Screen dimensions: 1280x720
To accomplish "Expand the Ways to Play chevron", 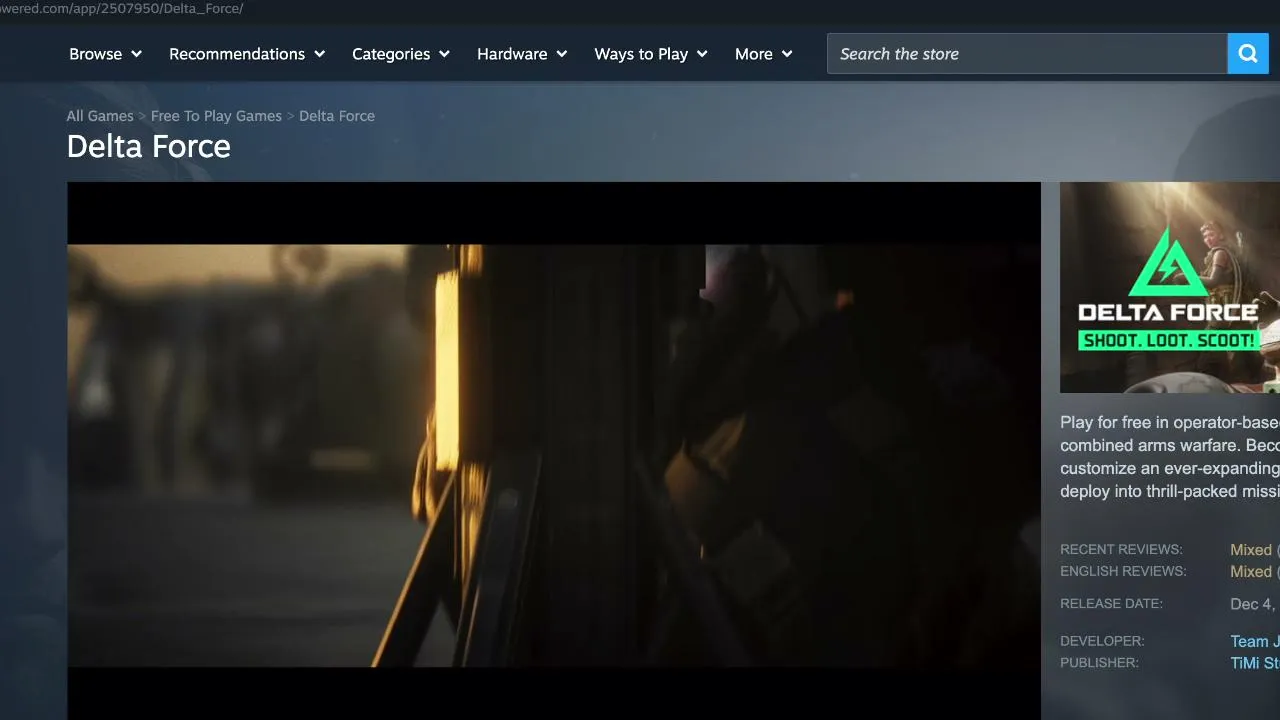I will coord(702,54).
